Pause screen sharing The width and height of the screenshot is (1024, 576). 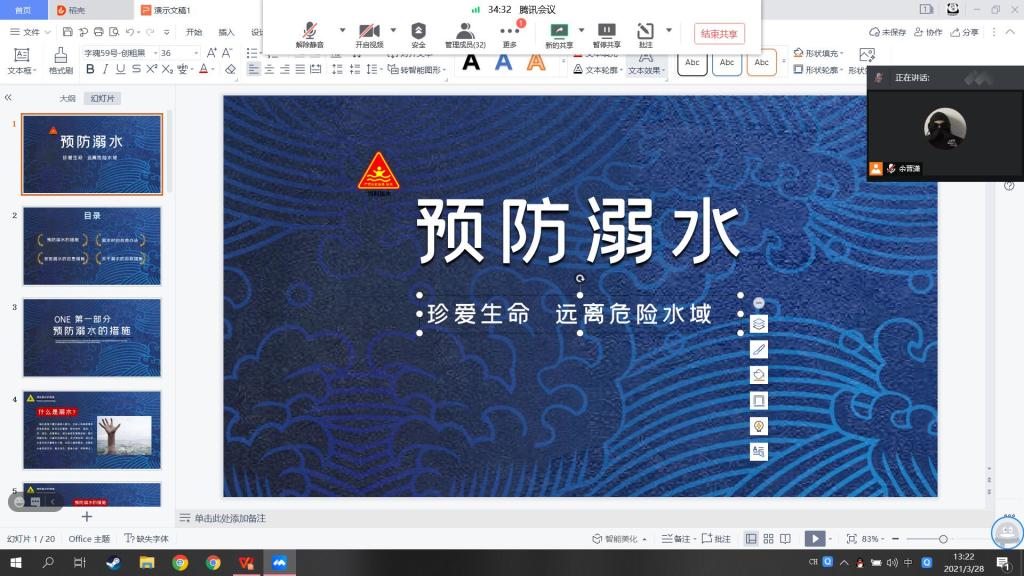pos(606,32)
